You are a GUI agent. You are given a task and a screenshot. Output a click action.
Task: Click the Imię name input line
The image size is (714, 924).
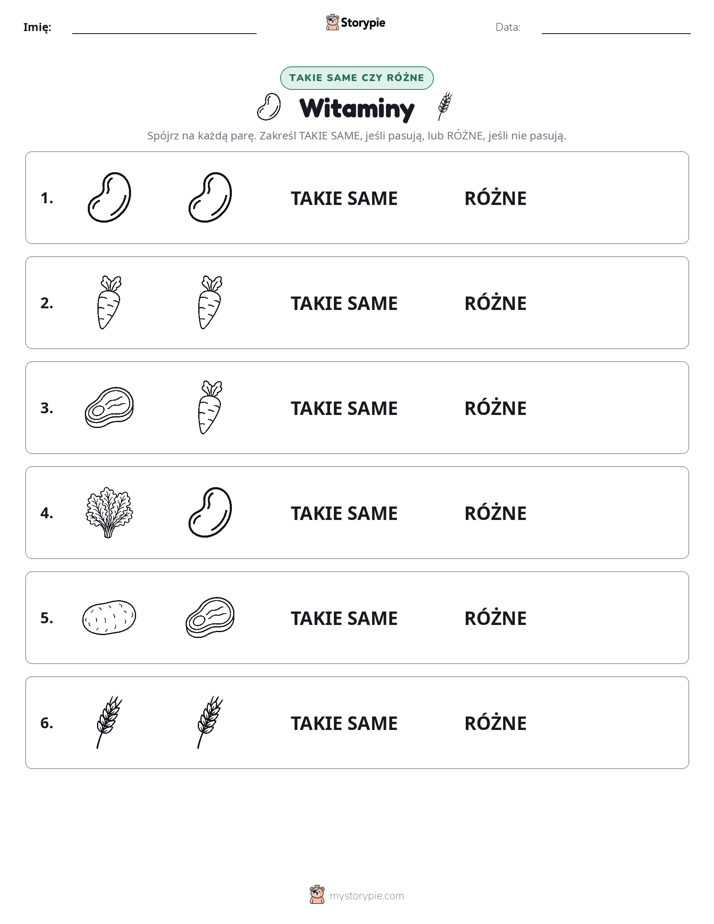point(164,27)
